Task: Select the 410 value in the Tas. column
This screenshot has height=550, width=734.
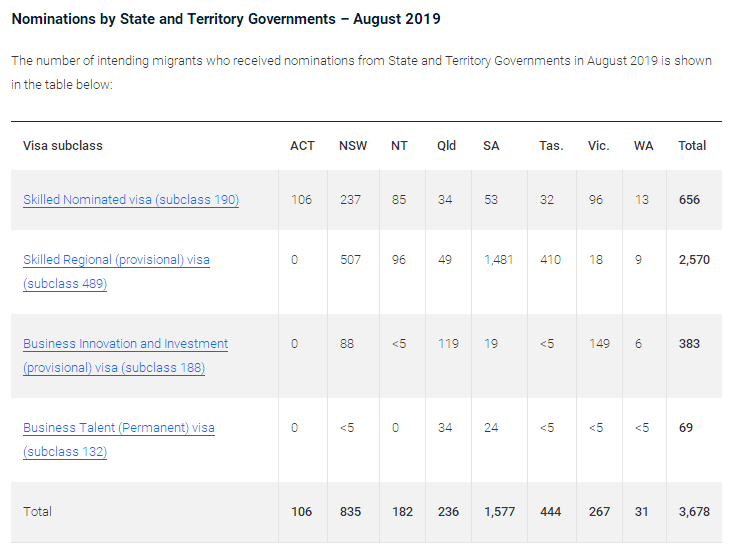Action: (x=551, y=260)
